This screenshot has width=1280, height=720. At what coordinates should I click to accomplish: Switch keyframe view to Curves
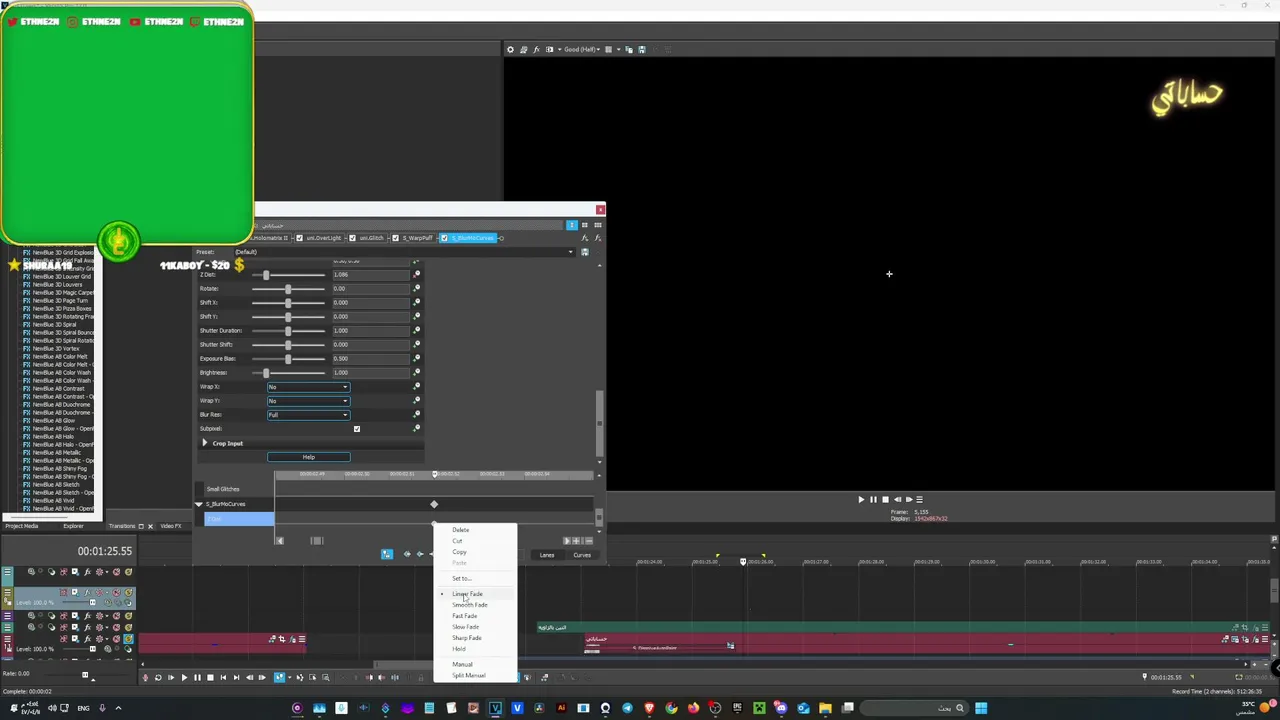[x=582, y=555]
